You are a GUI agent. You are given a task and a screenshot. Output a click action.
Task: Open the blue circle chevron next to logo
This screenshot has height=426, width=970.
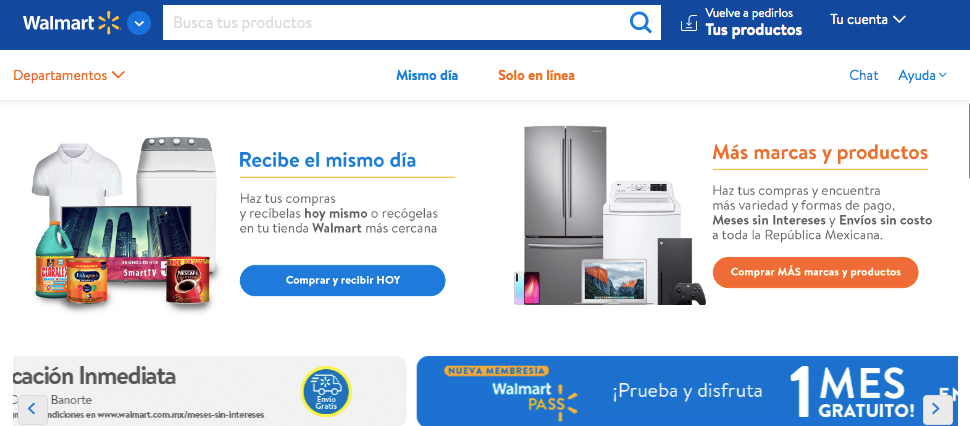point(139,23)
